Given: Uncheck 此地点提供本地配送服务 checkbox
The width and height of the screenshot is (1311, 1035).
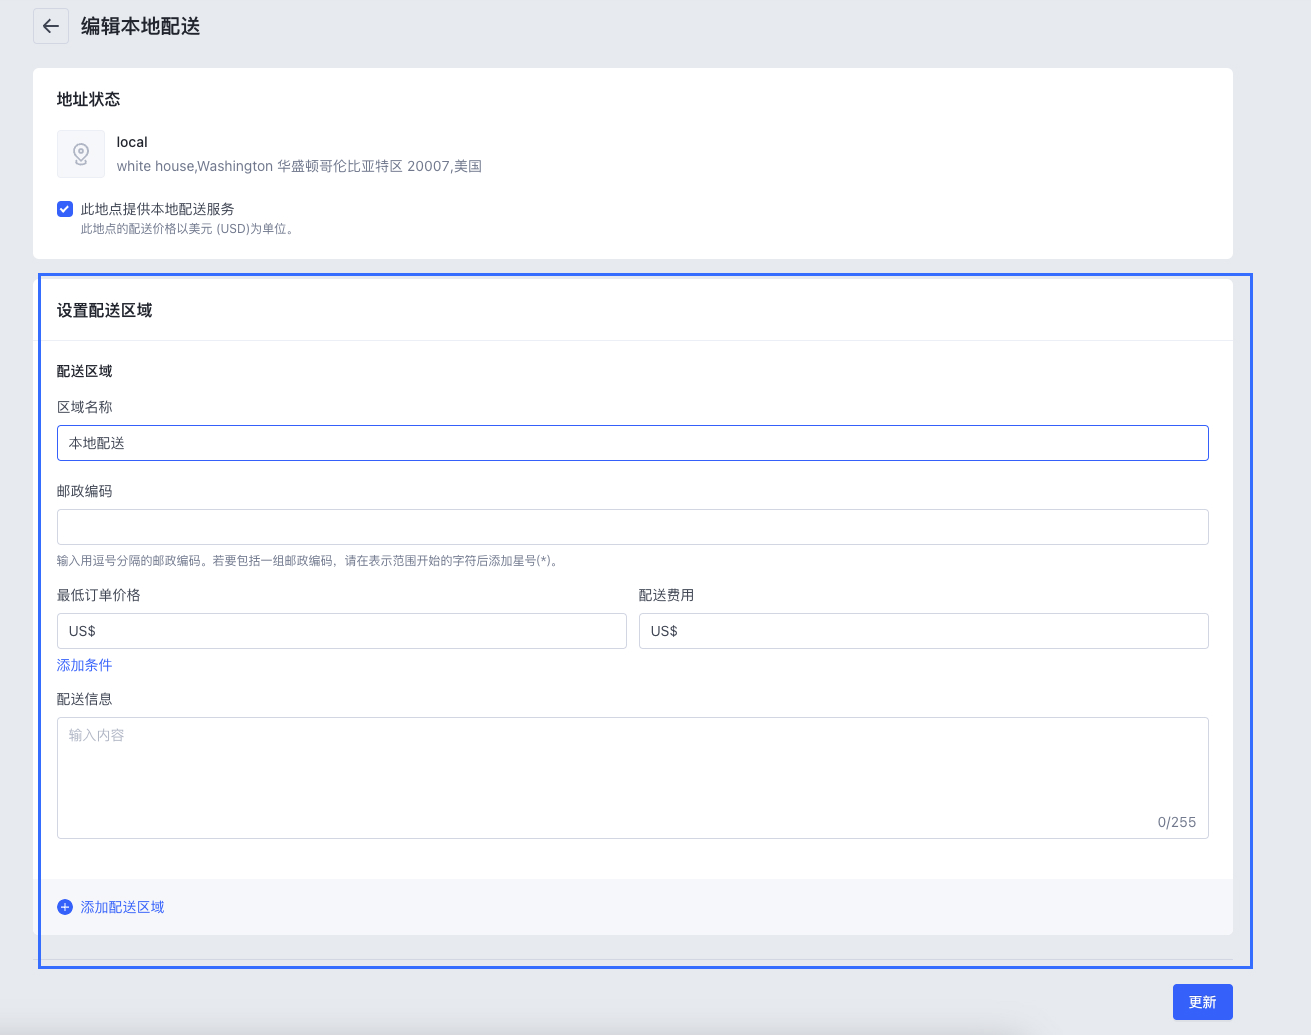Looking at the screenshot, I should tap(65, 209).
